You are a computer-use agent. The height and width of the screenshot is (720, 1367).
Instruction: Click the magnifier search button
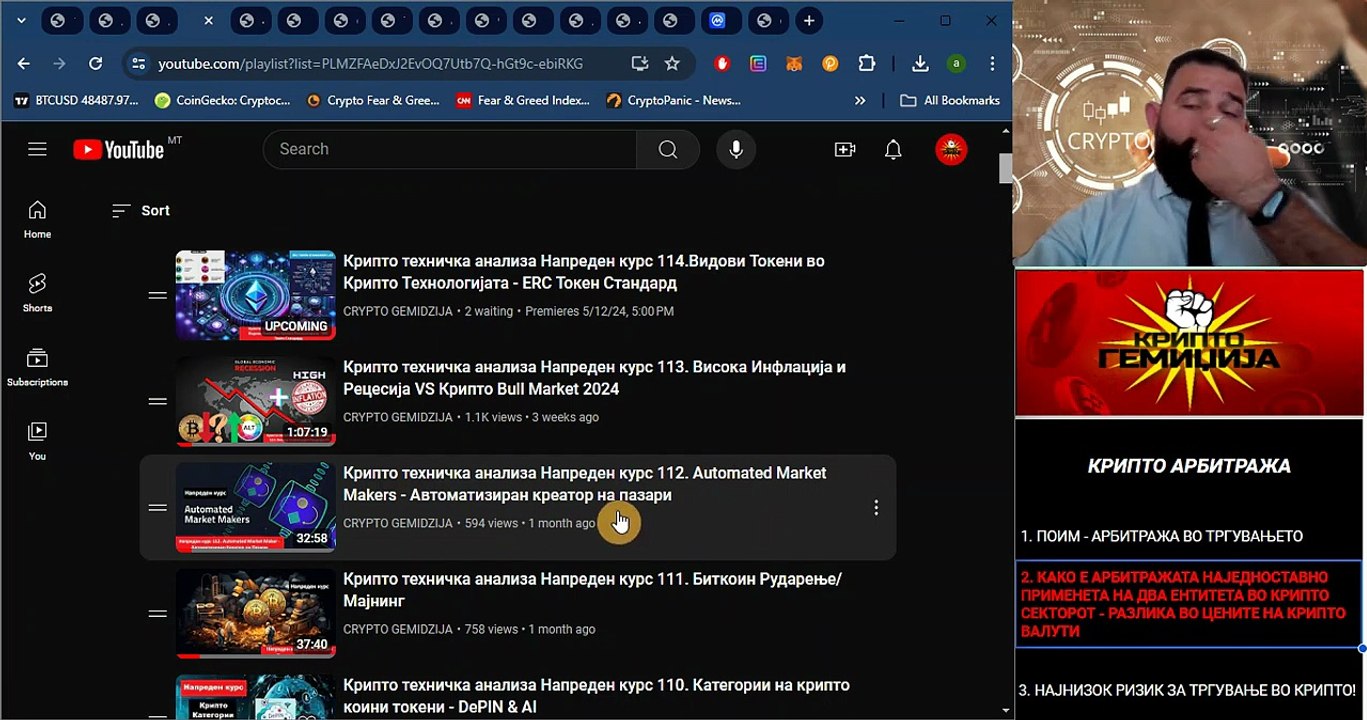pos(668,149)
